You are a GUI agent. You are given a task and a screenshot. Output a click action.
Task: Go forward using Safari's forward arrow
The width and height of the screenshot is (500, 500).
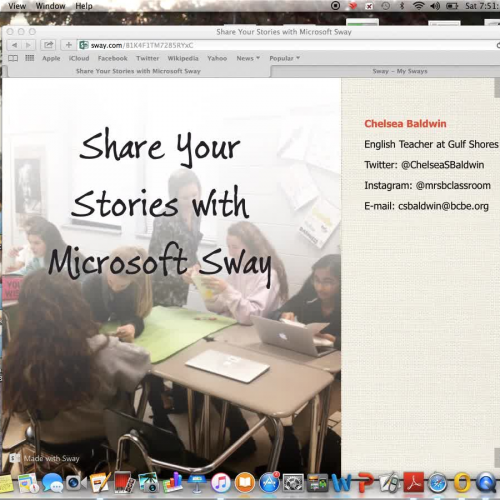29,45
